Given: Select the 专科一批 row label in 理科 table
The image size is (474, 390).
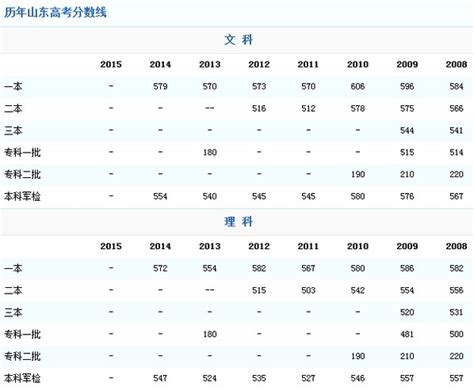Looking at the screenshot, I should [x=22, y=334].
